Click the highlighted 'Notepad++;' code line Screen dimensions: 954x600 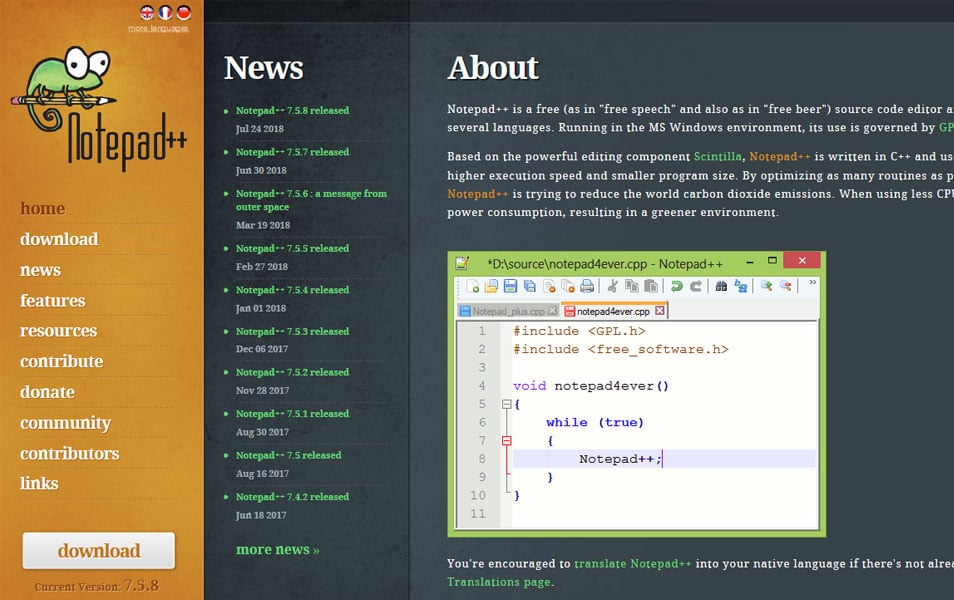pos(664,459)
